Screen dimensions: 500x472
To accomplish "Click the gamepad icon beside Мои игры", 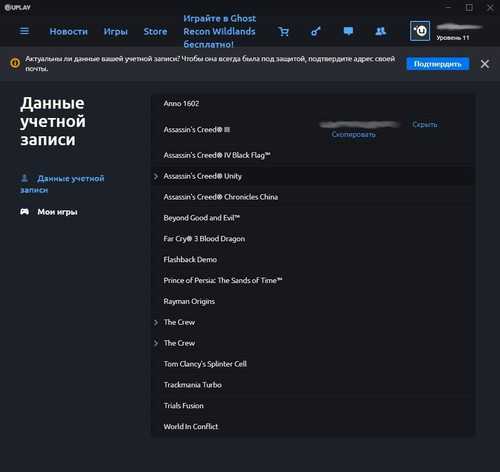I will tap(24, 212).
